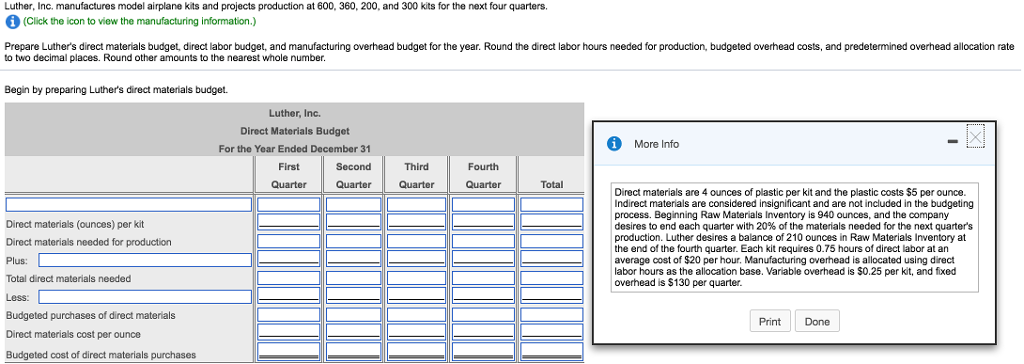The height and width of the screenshot is (364, 1024).
Task: Click Direct materials per kit Fourth Quarter cell
Action: [483, 222]
